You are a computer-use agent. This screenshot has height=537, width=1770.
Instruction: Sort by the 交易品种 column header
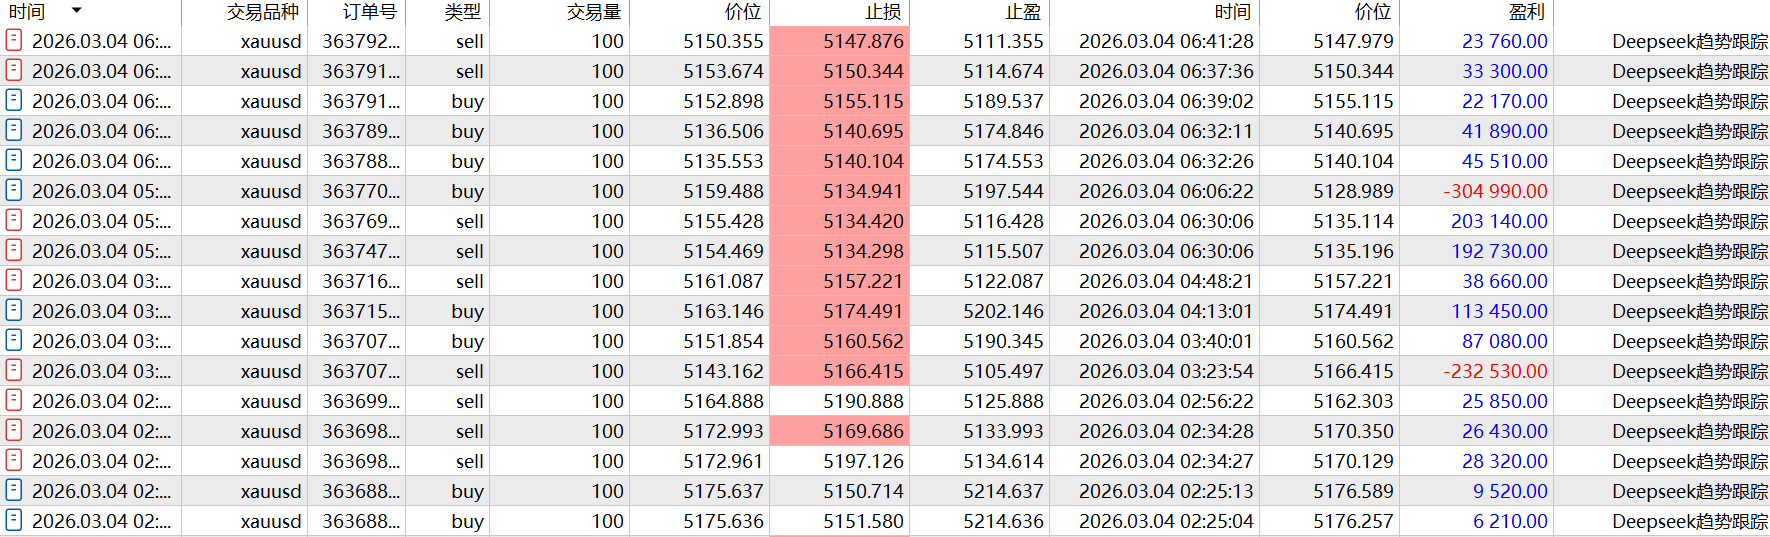point(262,12)
